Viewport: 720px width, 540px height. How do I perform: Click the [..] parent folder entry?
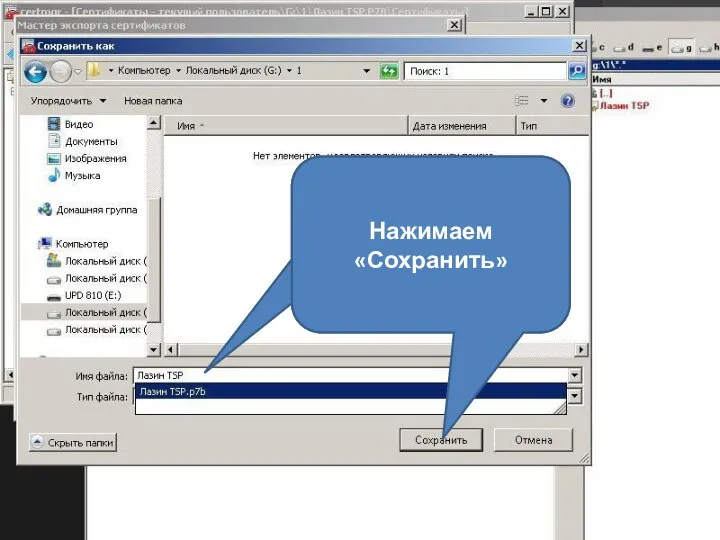(605, 93)
